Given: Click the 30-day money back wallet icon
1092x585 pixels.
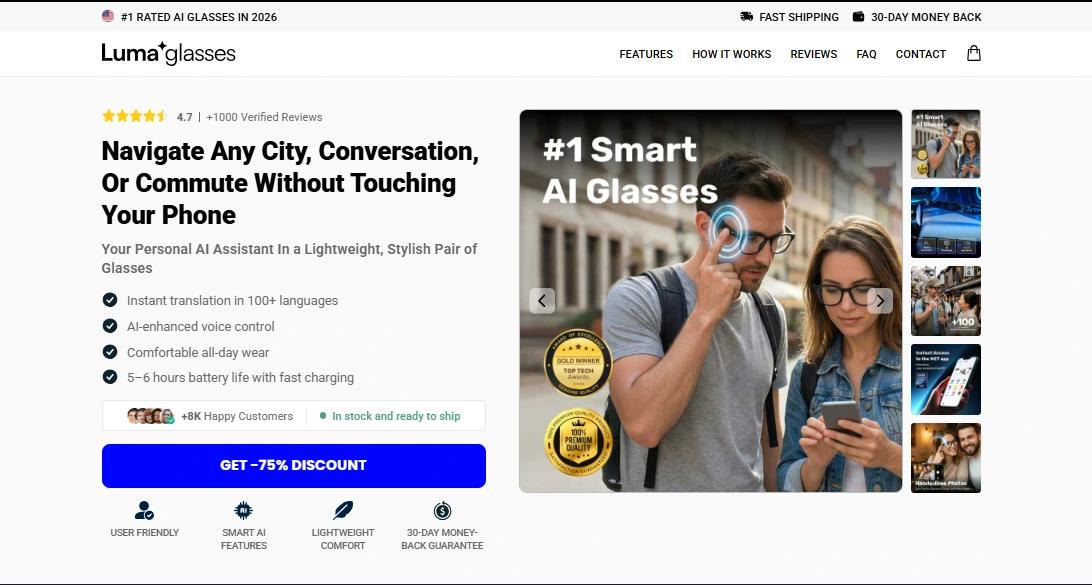Looking at the screenshot, I should pos(859,17).
